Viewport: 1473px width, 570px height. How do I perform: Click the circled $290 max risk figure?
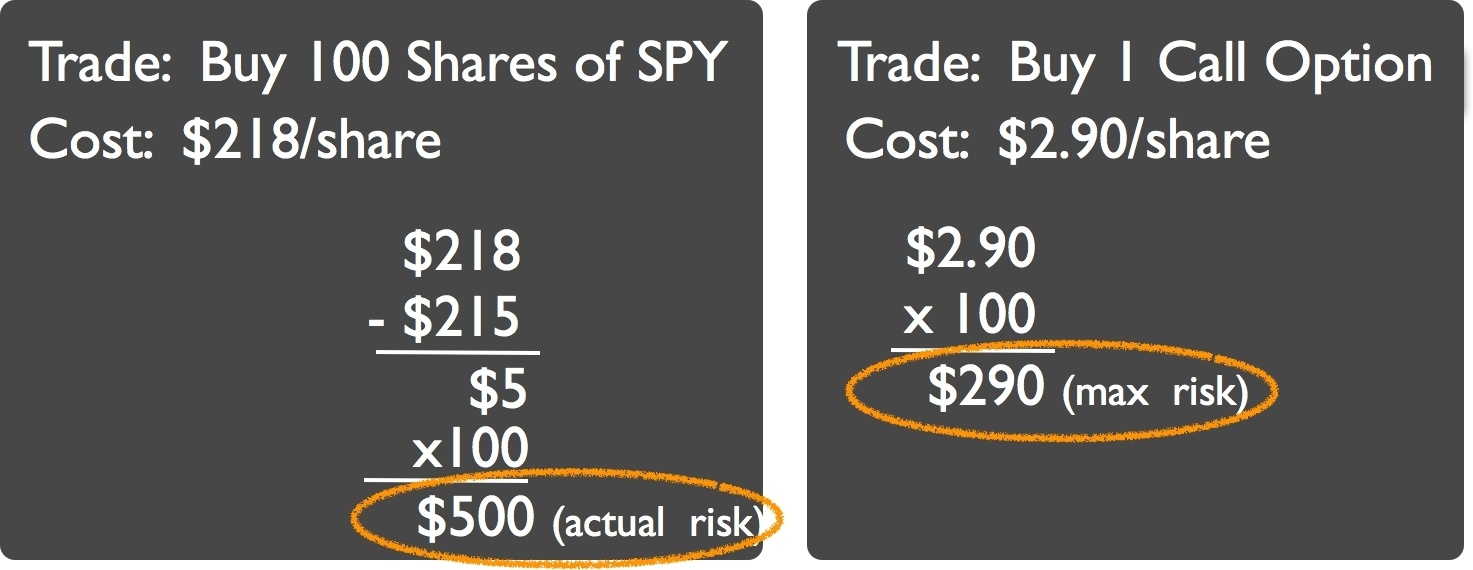[986, 387]
